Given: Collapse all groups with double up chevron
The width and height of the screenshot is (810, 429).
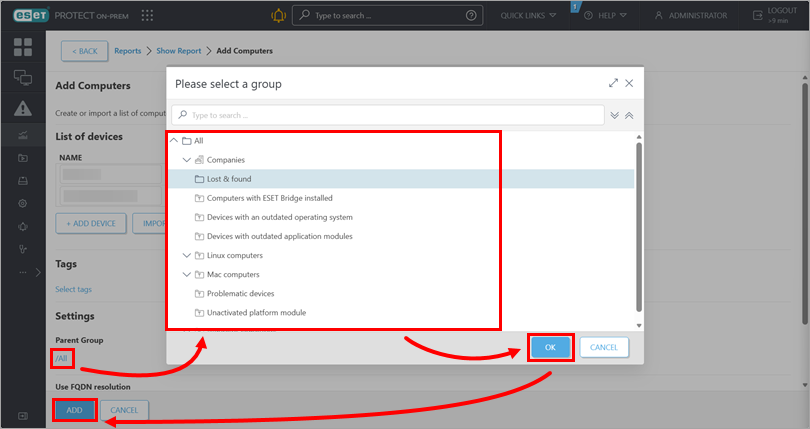Looking at the screenshot, I should point(629,115).
